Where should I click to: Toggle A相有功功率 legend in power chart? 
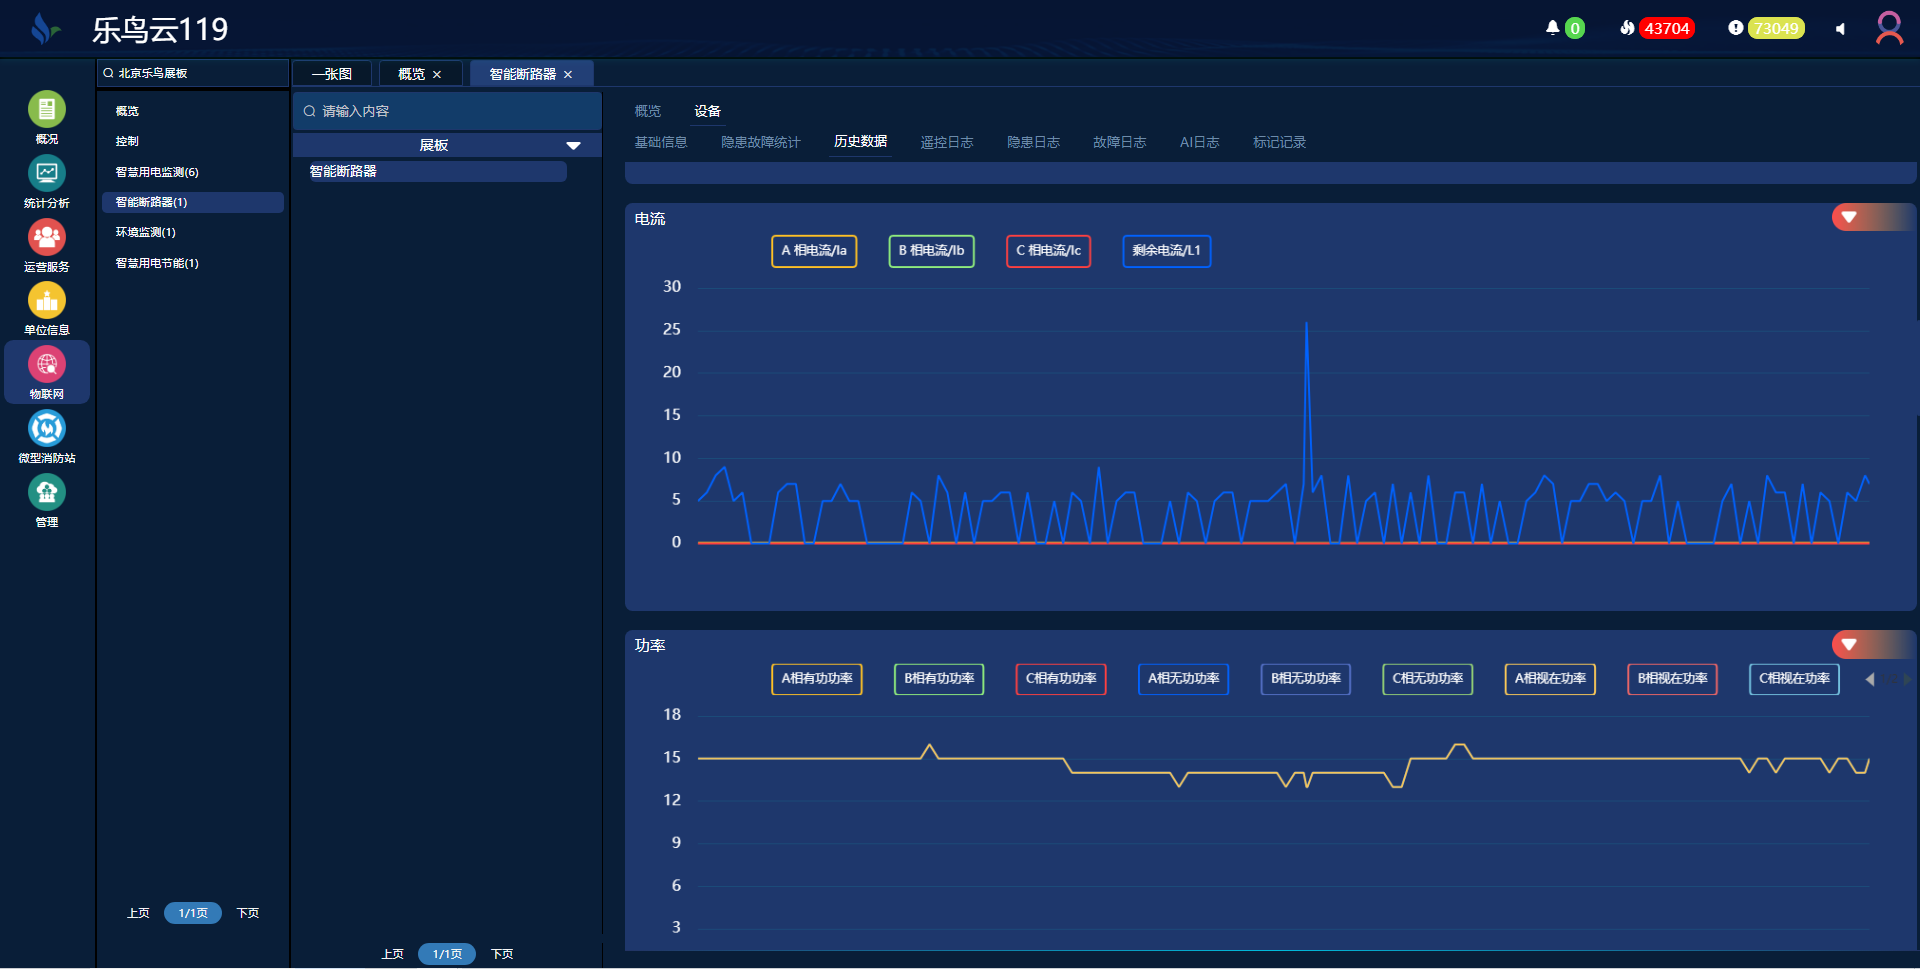[x=817, y=679]
